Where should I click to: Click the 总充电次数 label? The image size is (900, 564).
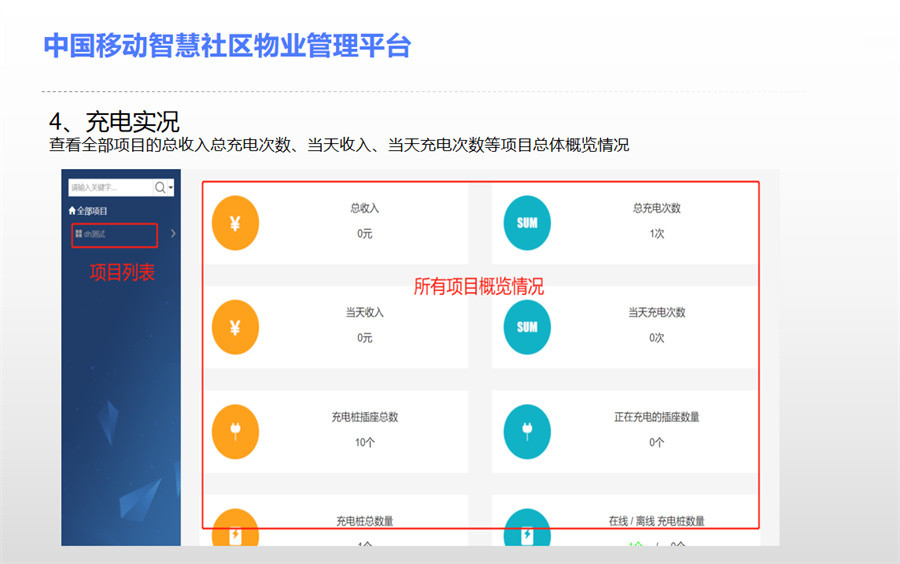coord(657,208)
